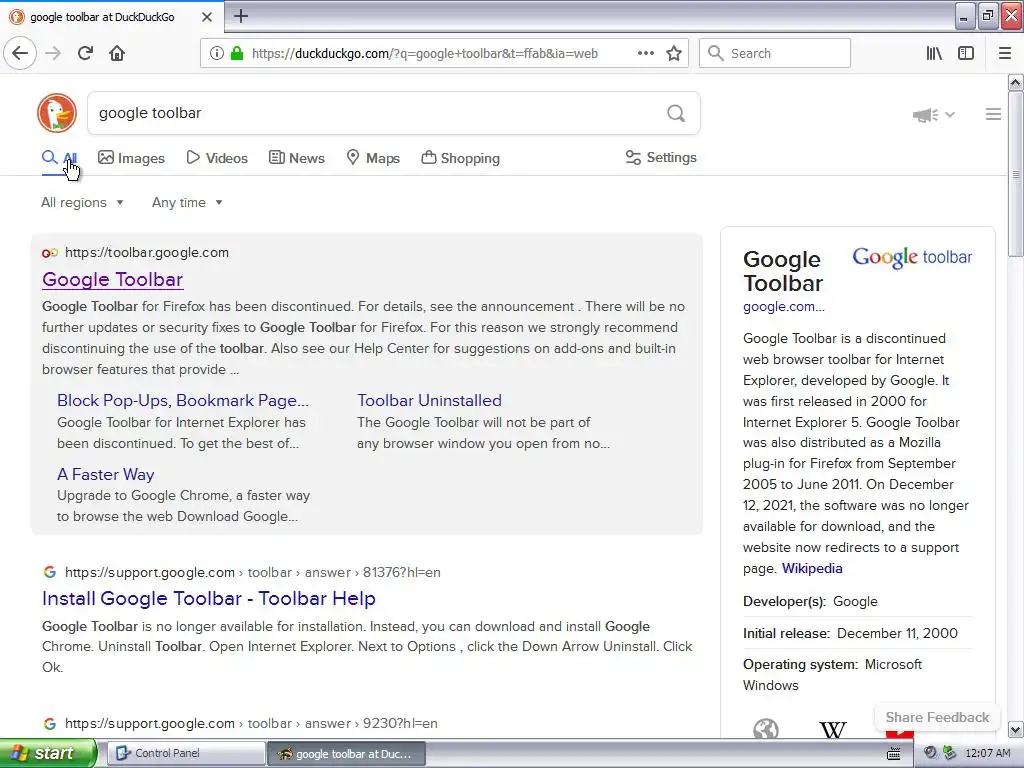The width and height of the screenshot is (1024, 768).
Task: Reload the current page
Action: pyautogui.click(x=85, y=53)
